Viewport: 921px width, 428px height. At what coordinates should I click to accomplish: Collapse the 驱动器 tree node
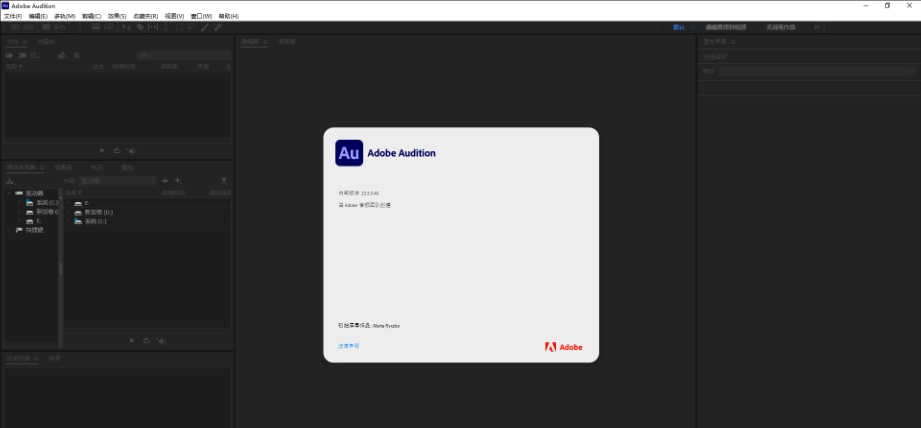pyautogui.click(x=9, y=193)
